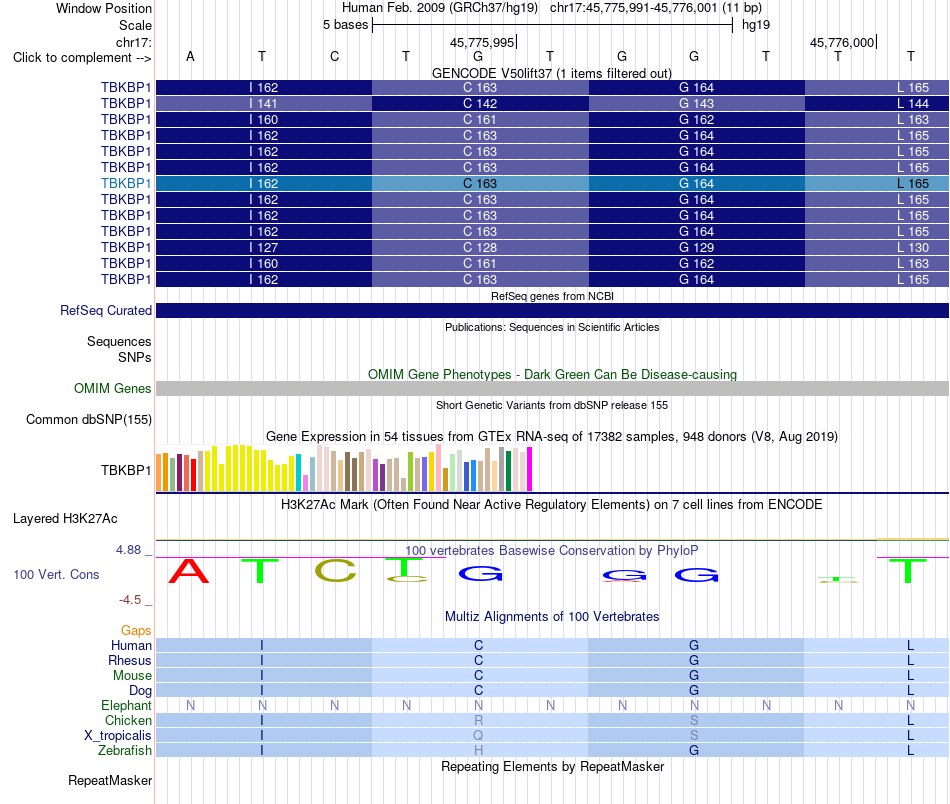The height and width of the screenshot is (804, 950).
Task: Click the 'G 129' codon box
Action: [696, 247]
